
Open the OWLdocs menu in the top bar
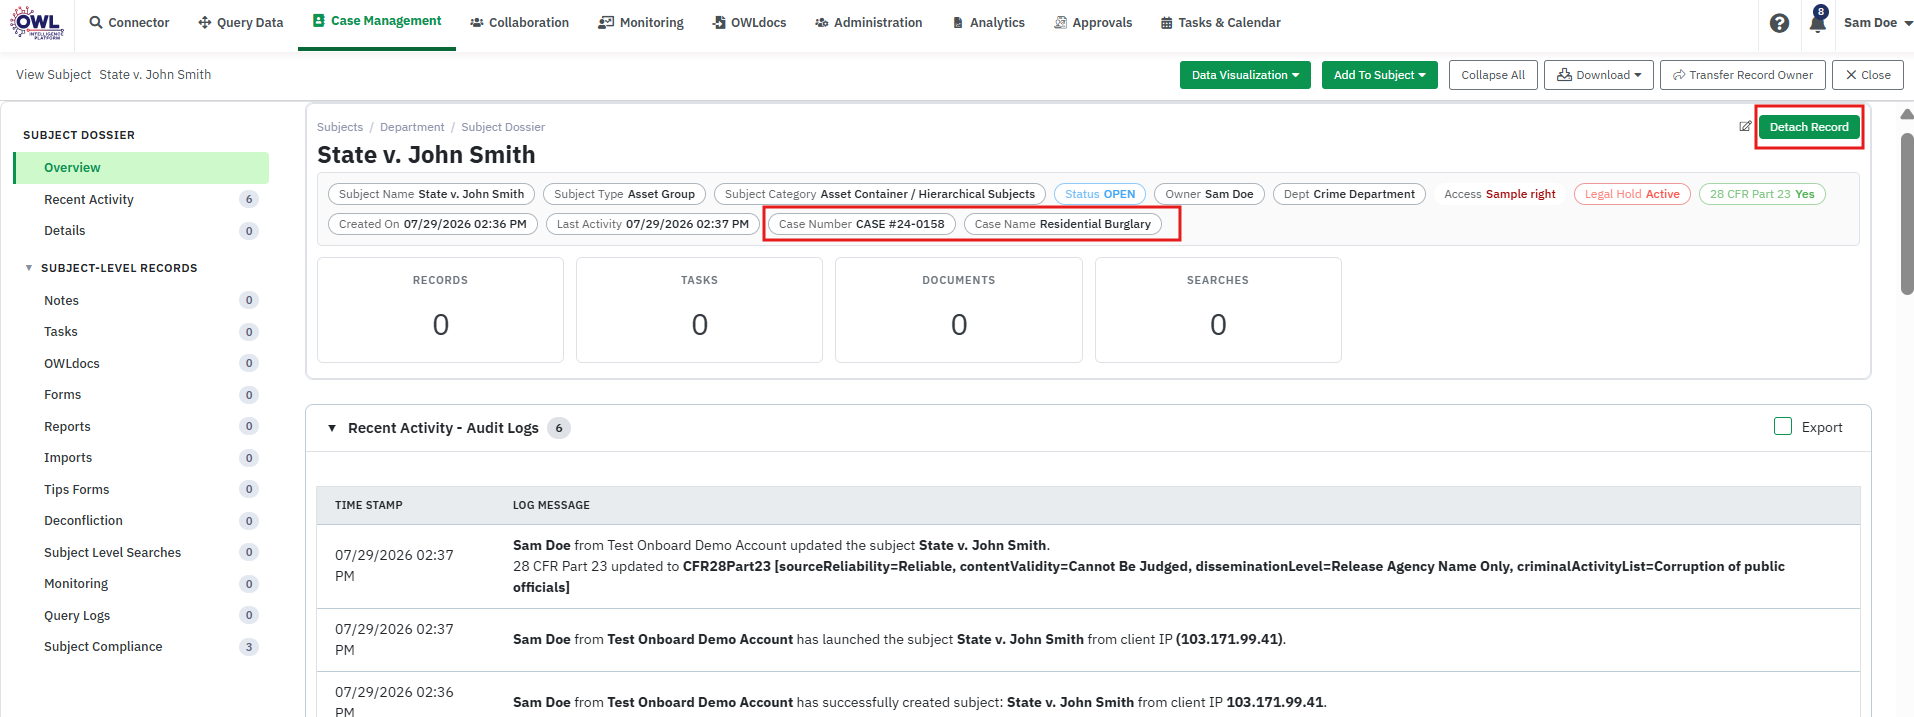tap(749, 22)
